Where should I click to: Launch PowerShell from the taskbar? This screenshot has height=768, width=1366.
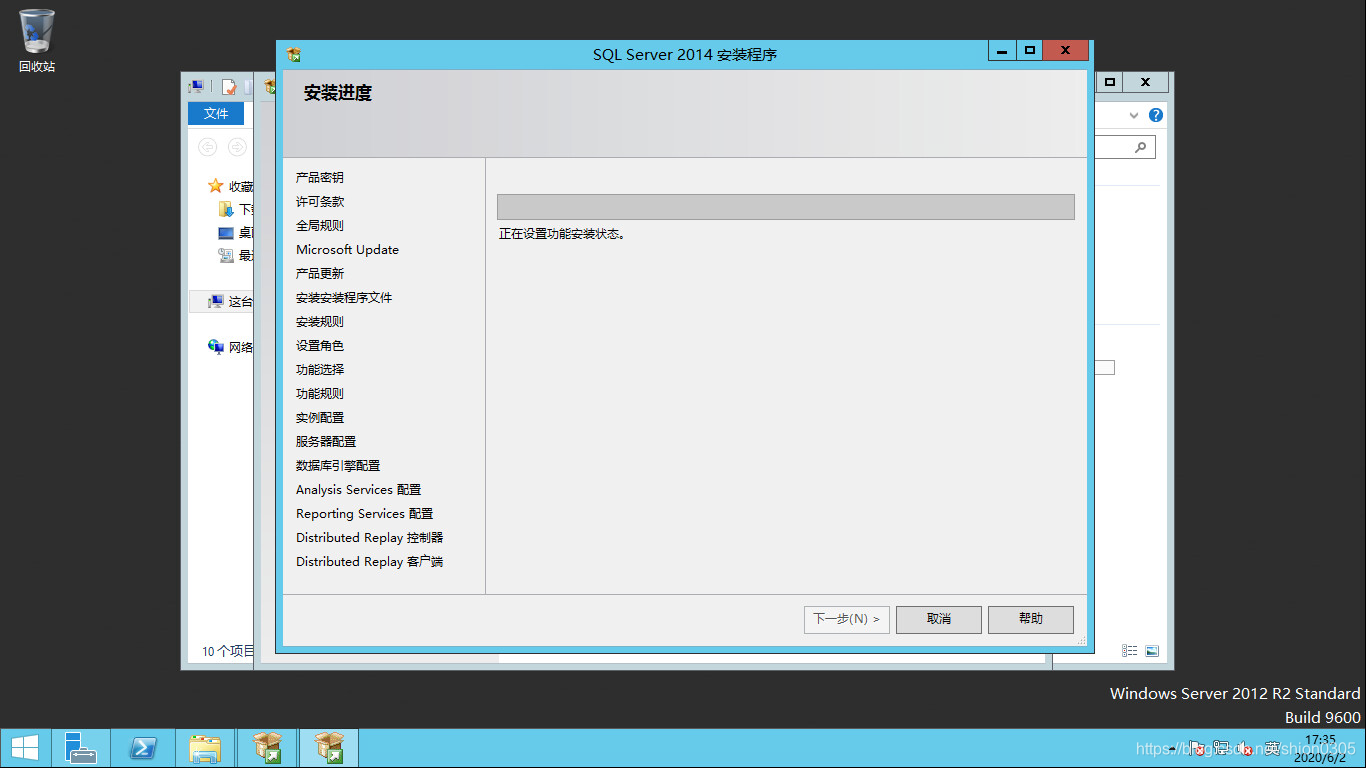pos(143,748)
